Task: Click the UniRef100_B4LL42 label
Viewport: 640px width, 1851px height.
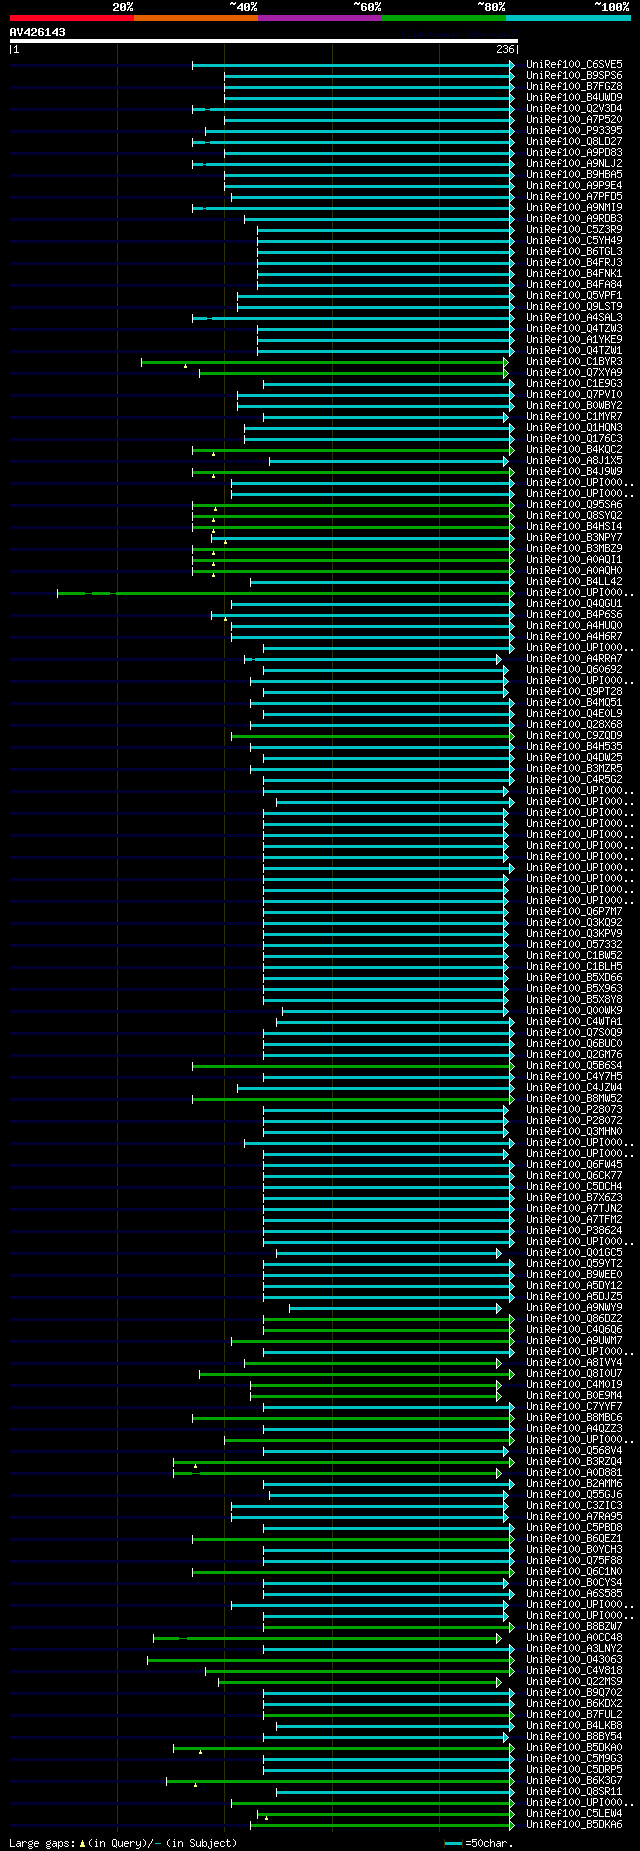Action: tap(574, 582)
